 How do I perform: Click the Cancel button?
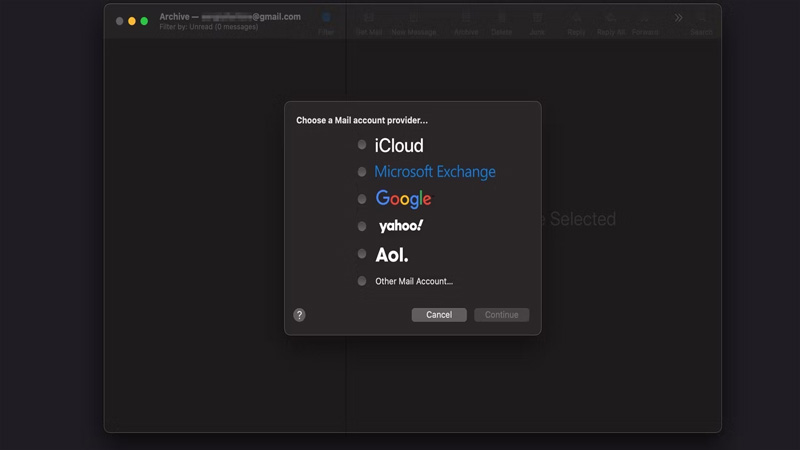pos(439,315)
